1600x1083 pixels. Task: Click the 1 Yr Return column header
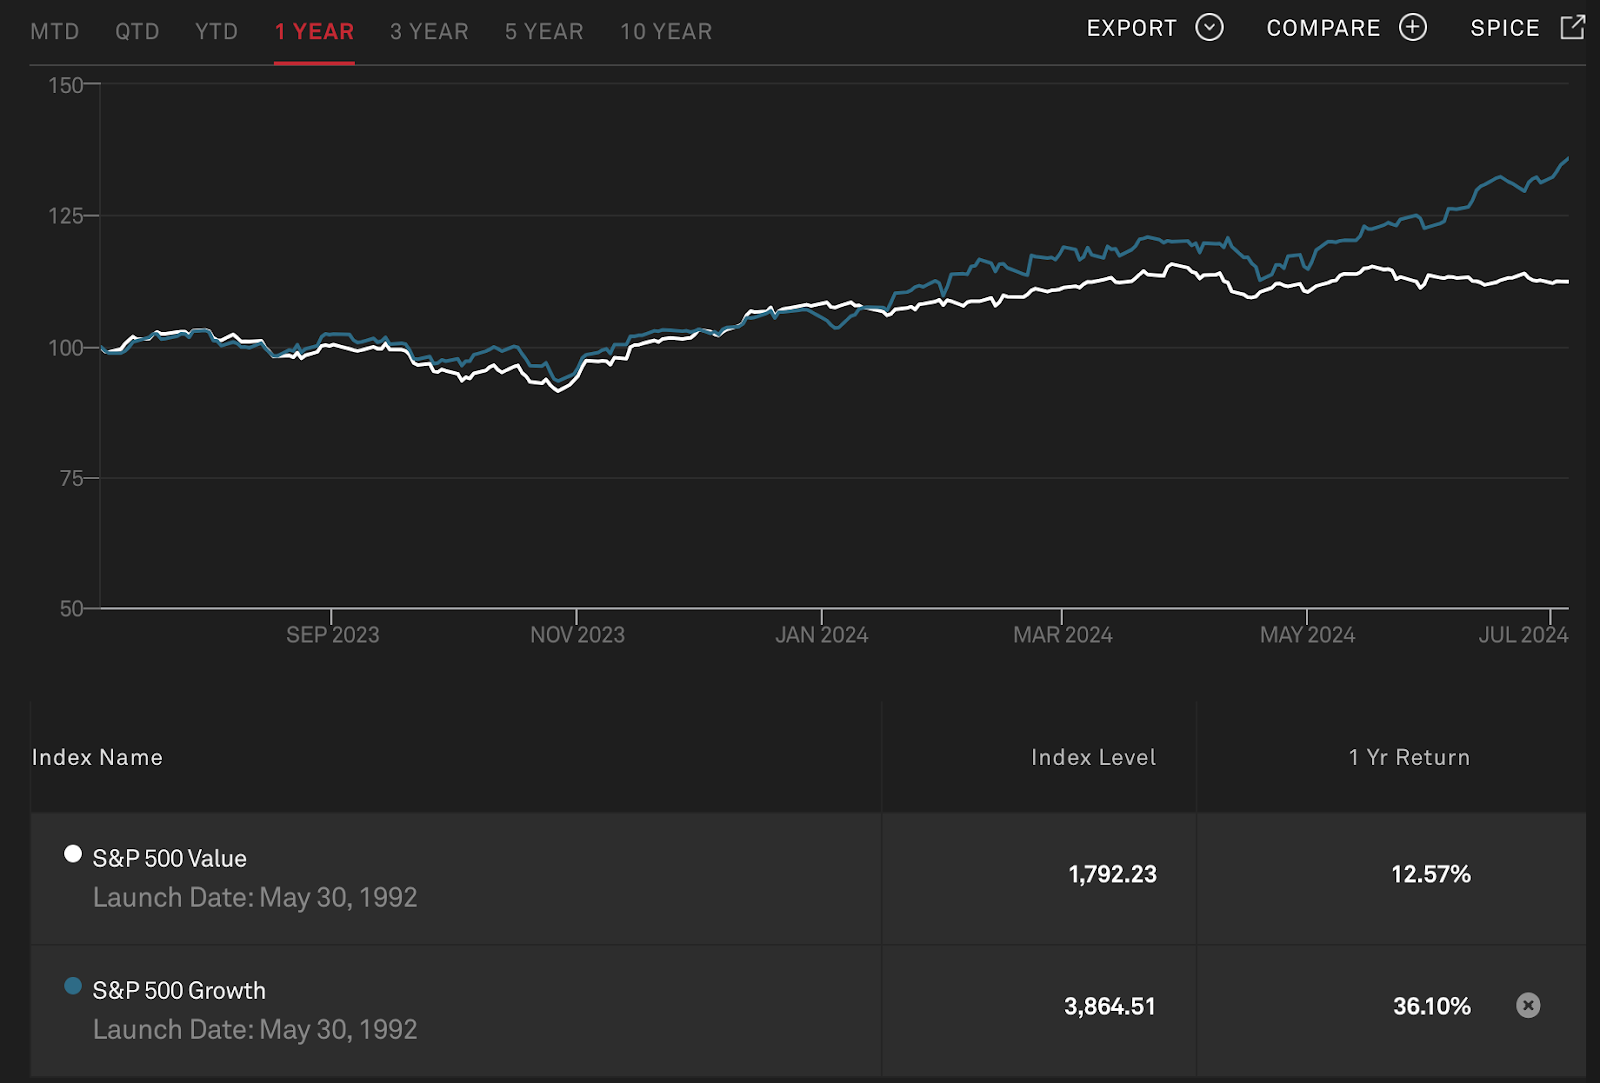pos(1409,757)
